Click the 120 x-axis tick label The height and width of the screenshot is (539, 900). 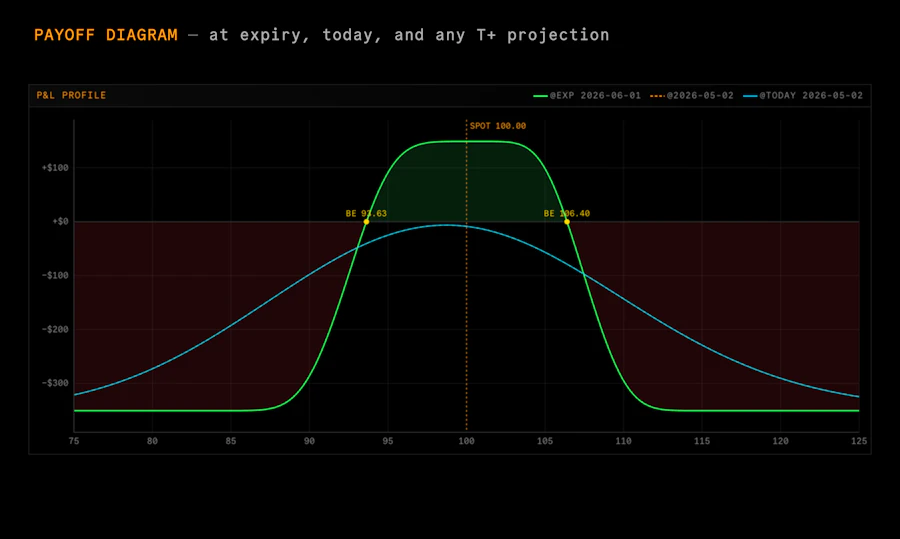pyautogui.click(x=781, y=441)
